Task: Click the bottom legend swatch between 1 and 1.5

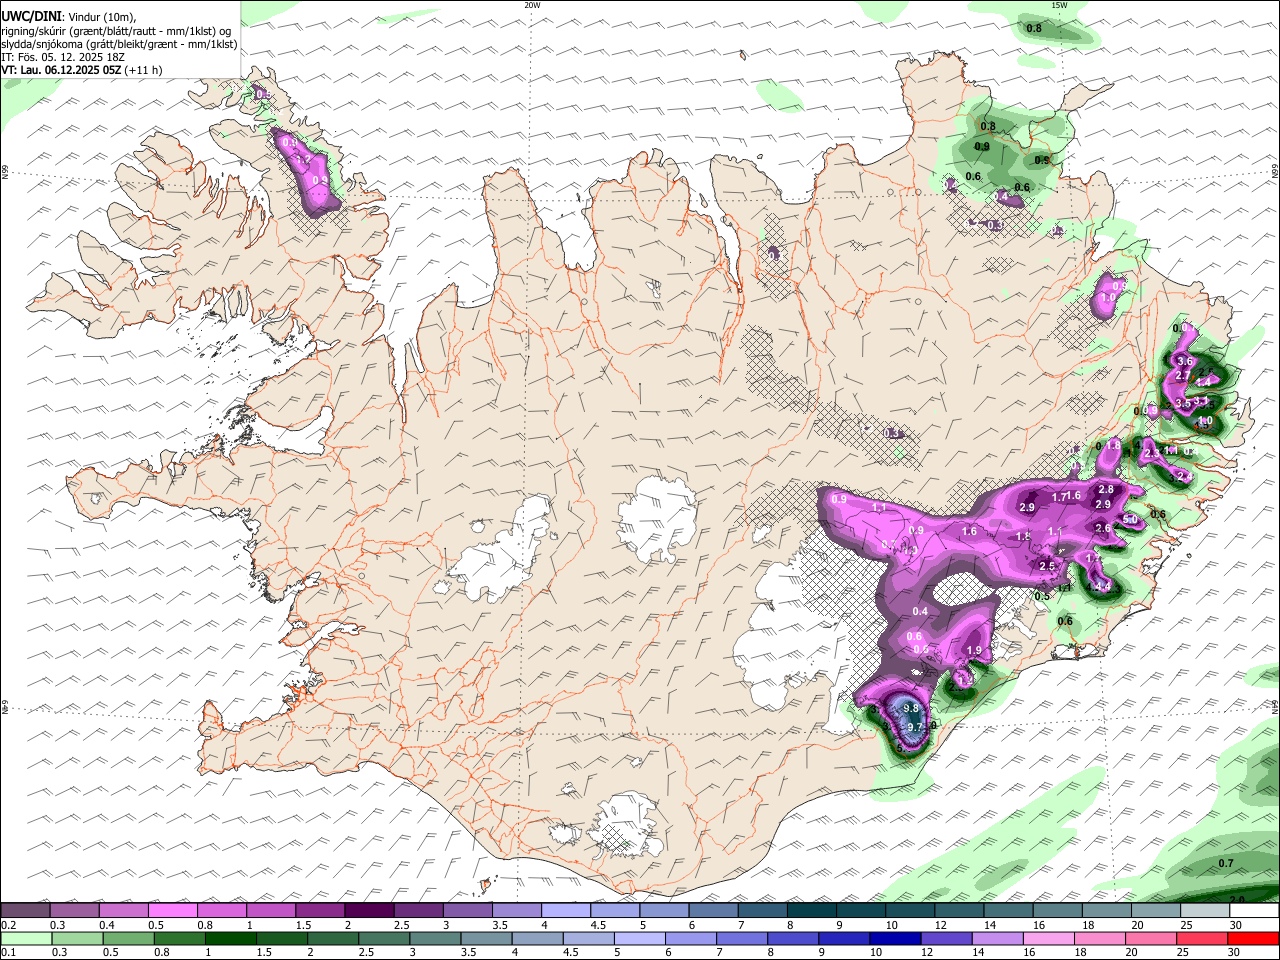Action: tap(231, 939)
